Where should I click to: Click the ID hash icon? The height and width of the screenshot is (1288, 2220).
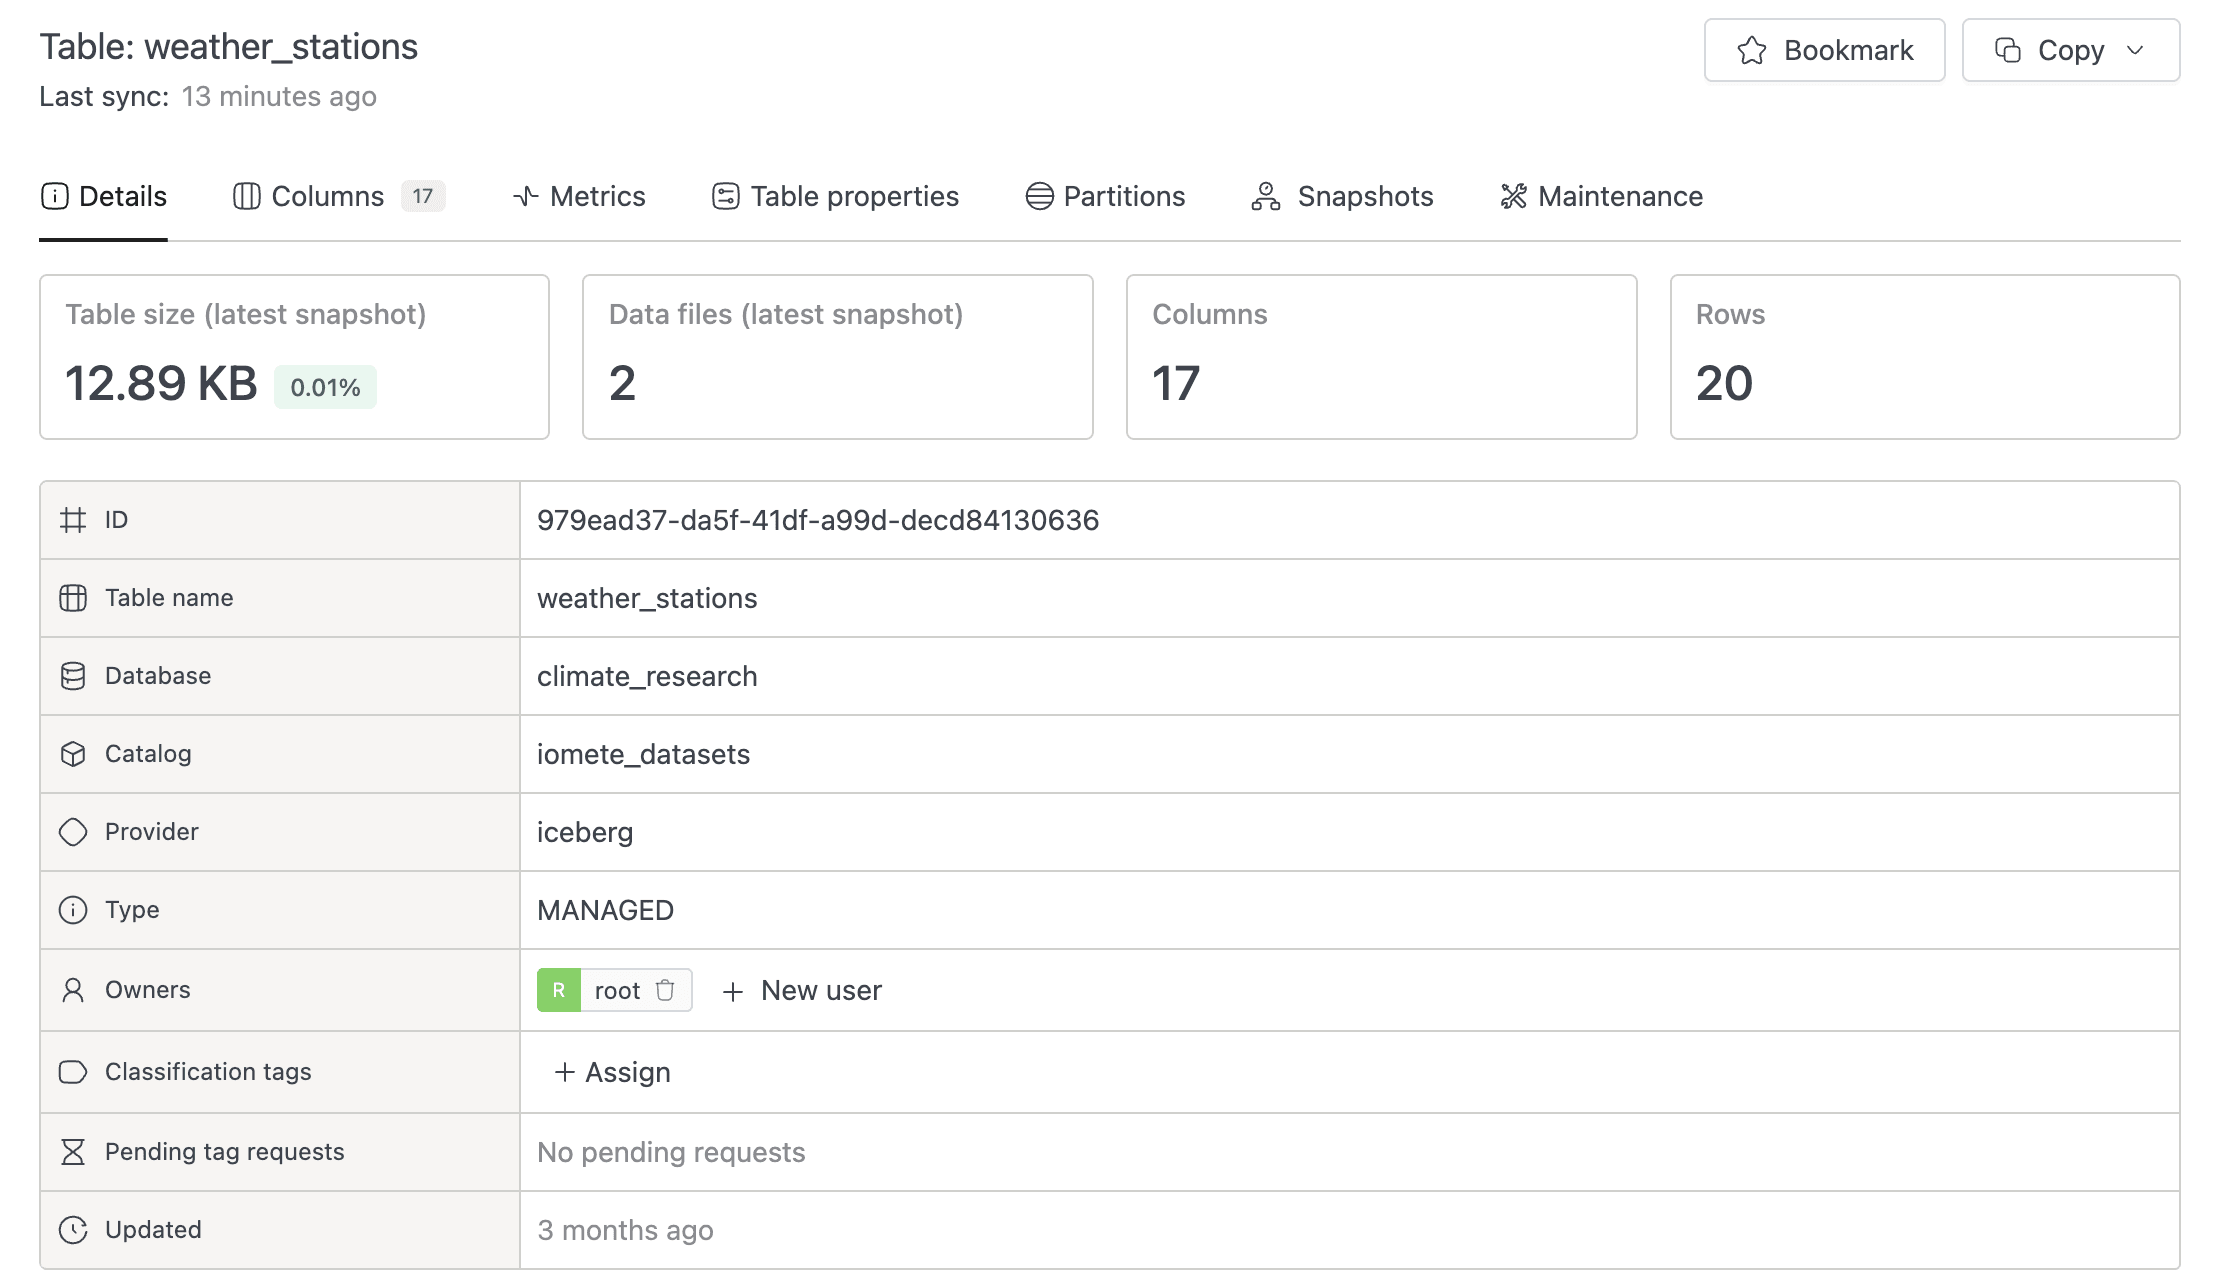pyautogui.click(x=73, y=520)
